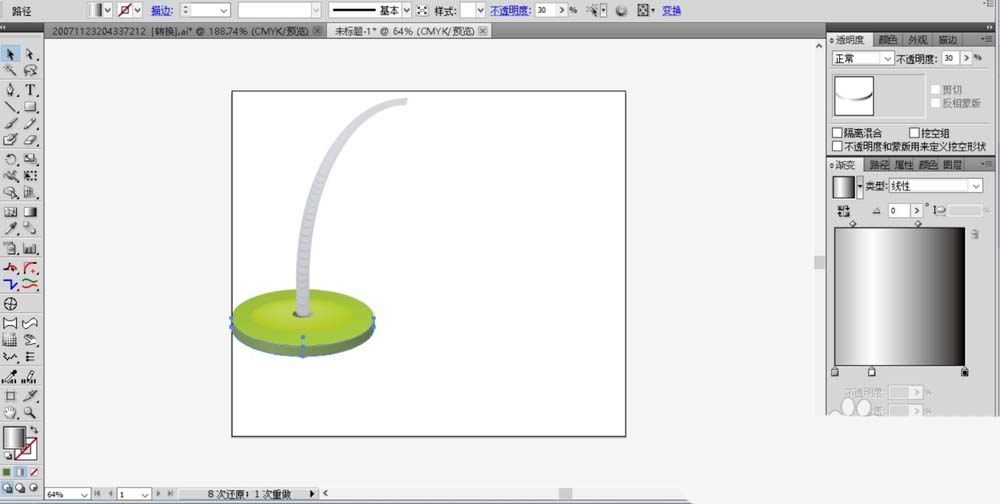Select the Scale tool
1000x504 pixels.
point(30,159)
